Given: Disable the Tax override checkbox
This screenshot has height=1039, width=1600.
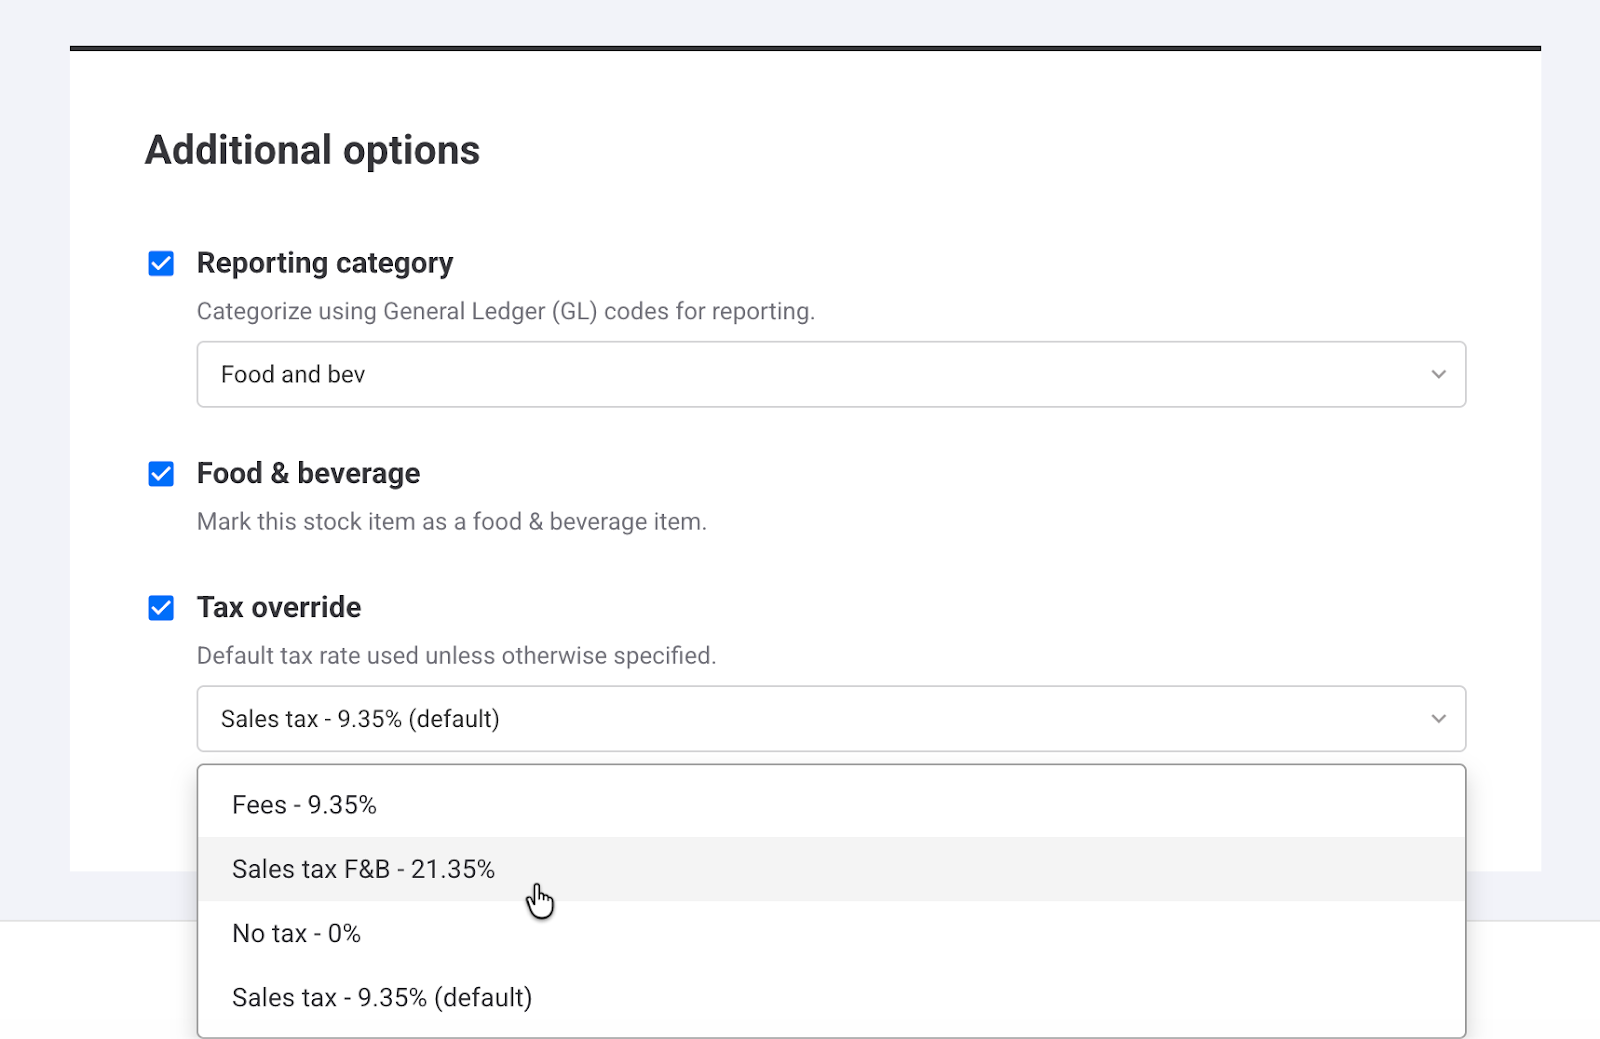Looking at the screenshot, I should point(161,608).
